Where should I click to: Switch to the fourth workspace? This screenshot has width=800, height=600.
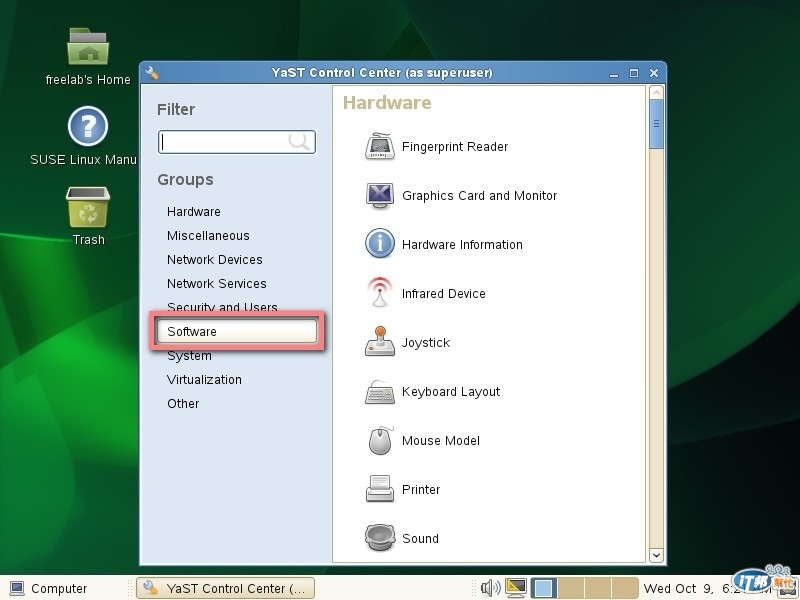625,588
